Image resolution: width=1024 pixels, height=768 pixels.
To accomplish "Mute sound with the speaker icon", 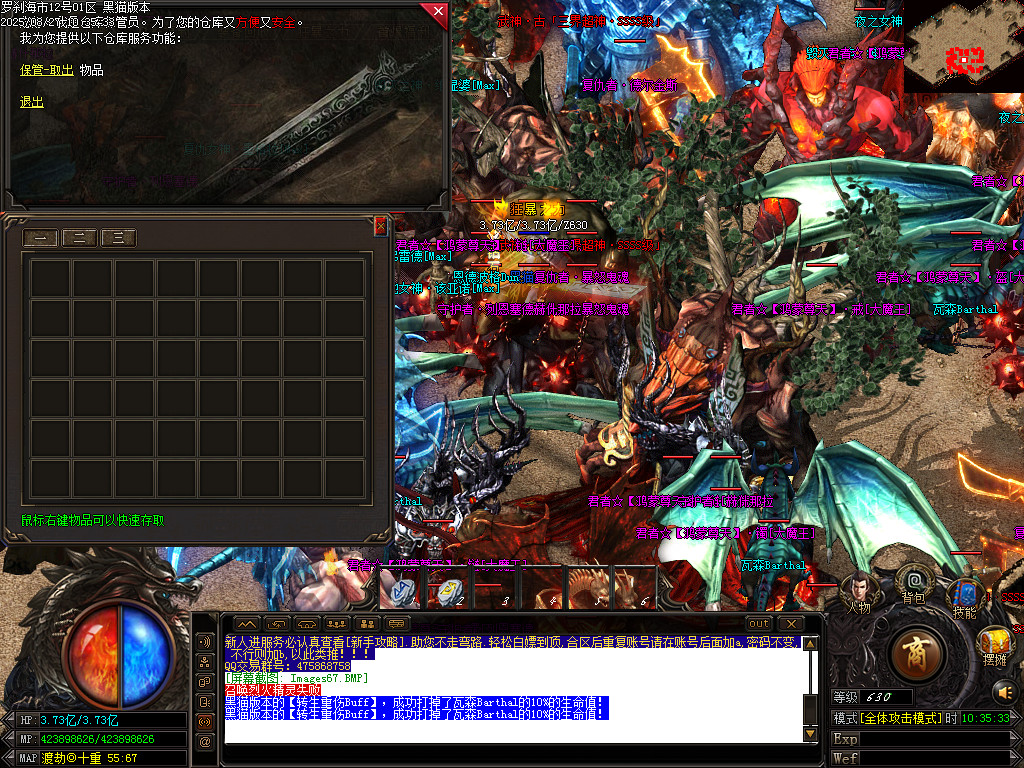I will pos(1003,691).
